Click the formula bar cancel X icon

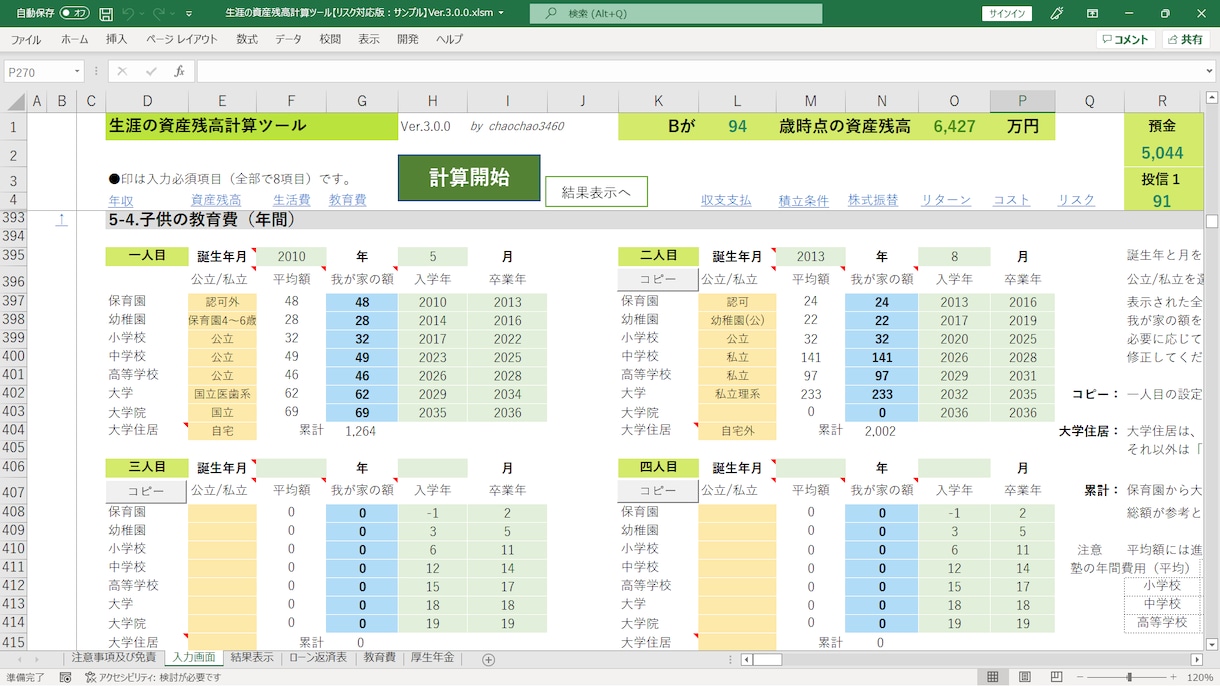point(122,71)
